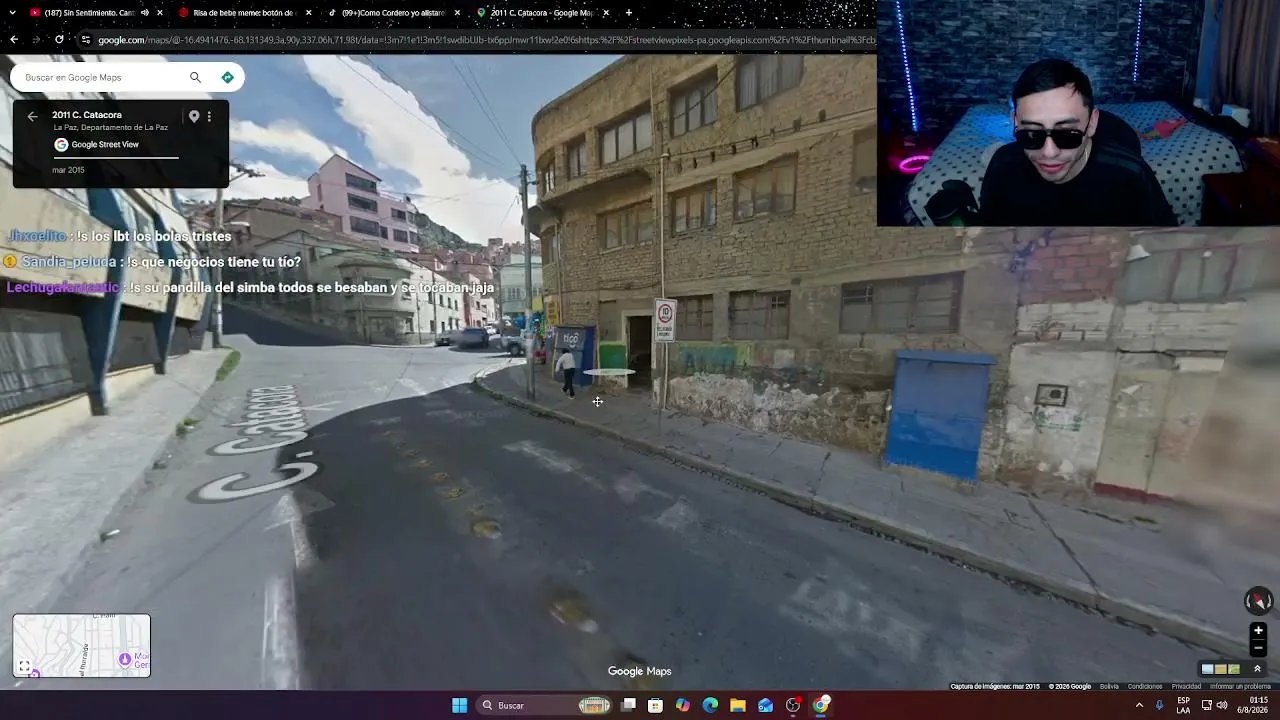Open directions with the blue arrow icon
The width and height of the screenshot is (1280, 720).
pos(227,77)
